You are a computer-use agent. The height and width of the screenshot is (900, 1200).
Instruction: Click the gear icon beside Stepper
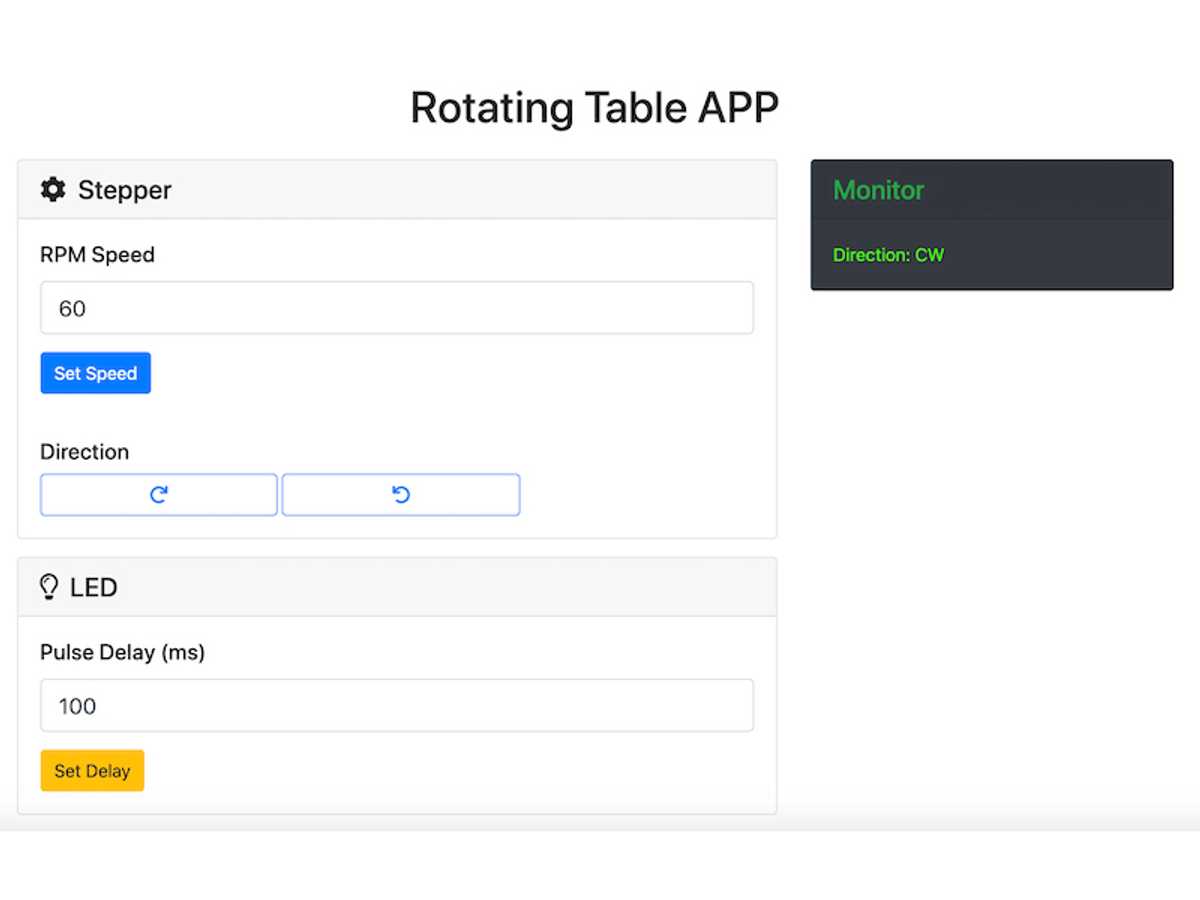pyautogui.click(x=53, y=189)
